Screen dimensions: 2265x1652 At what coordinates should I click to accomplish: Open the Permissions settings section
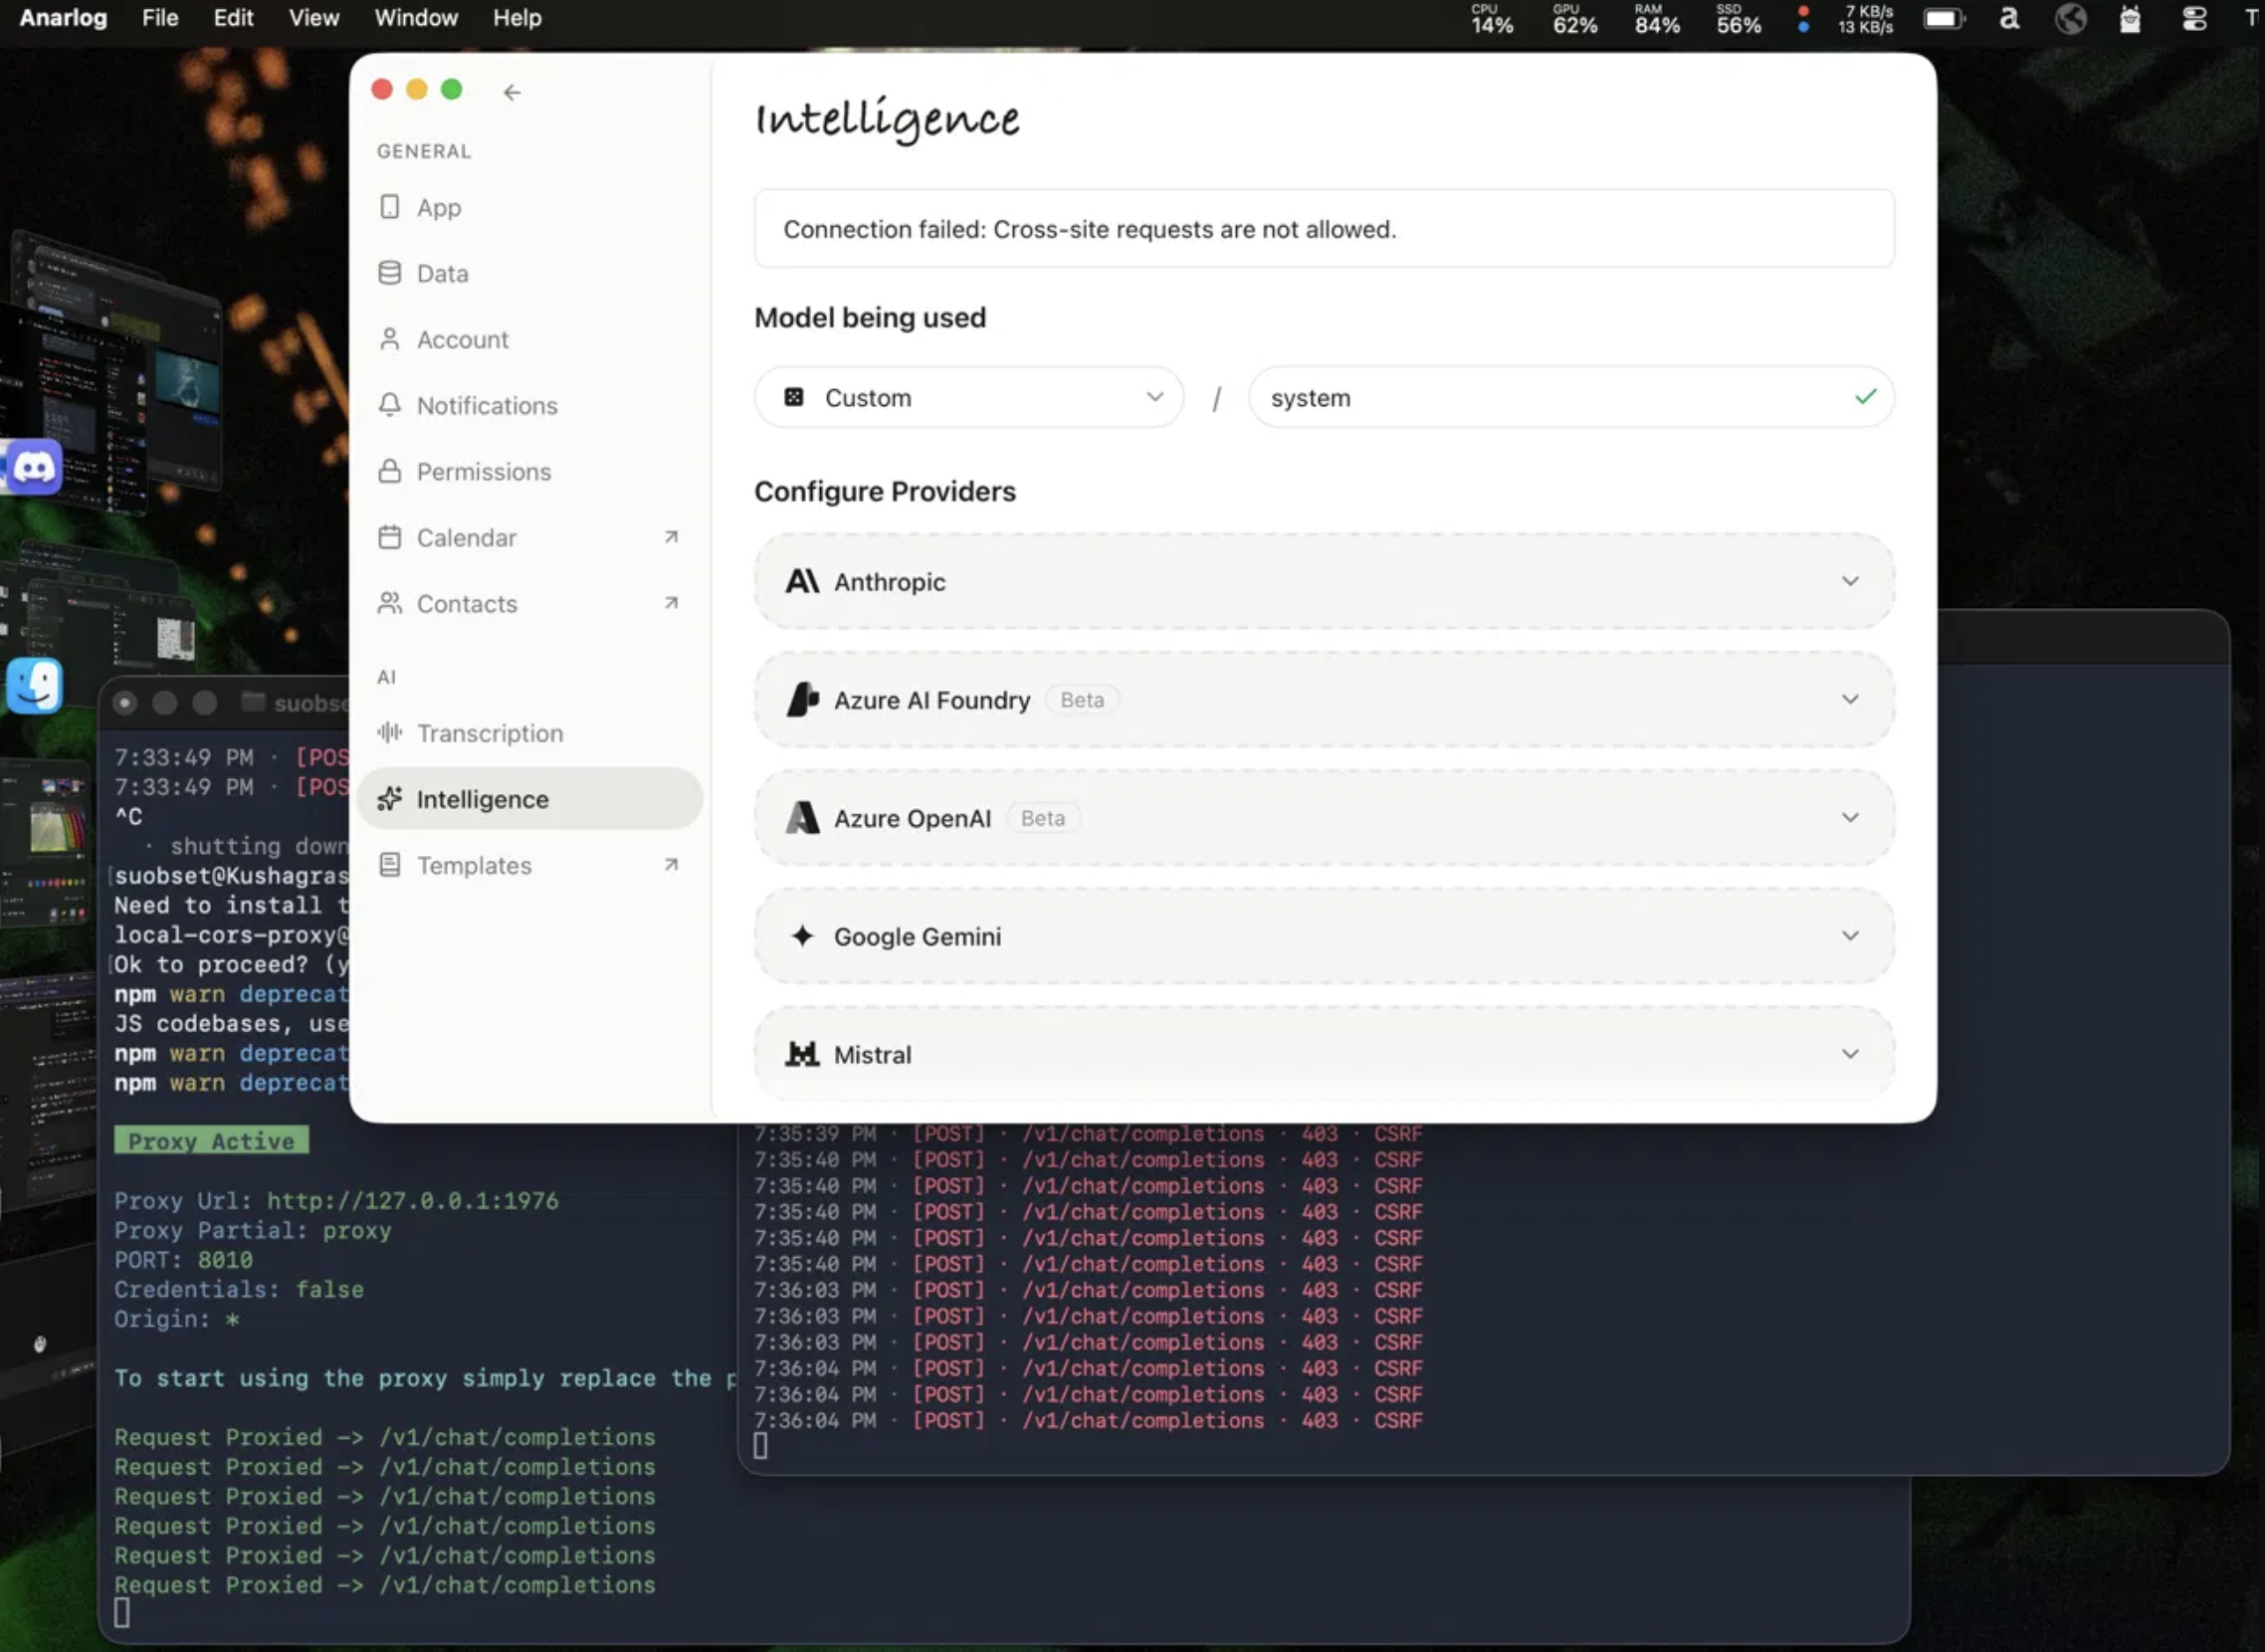530,471
